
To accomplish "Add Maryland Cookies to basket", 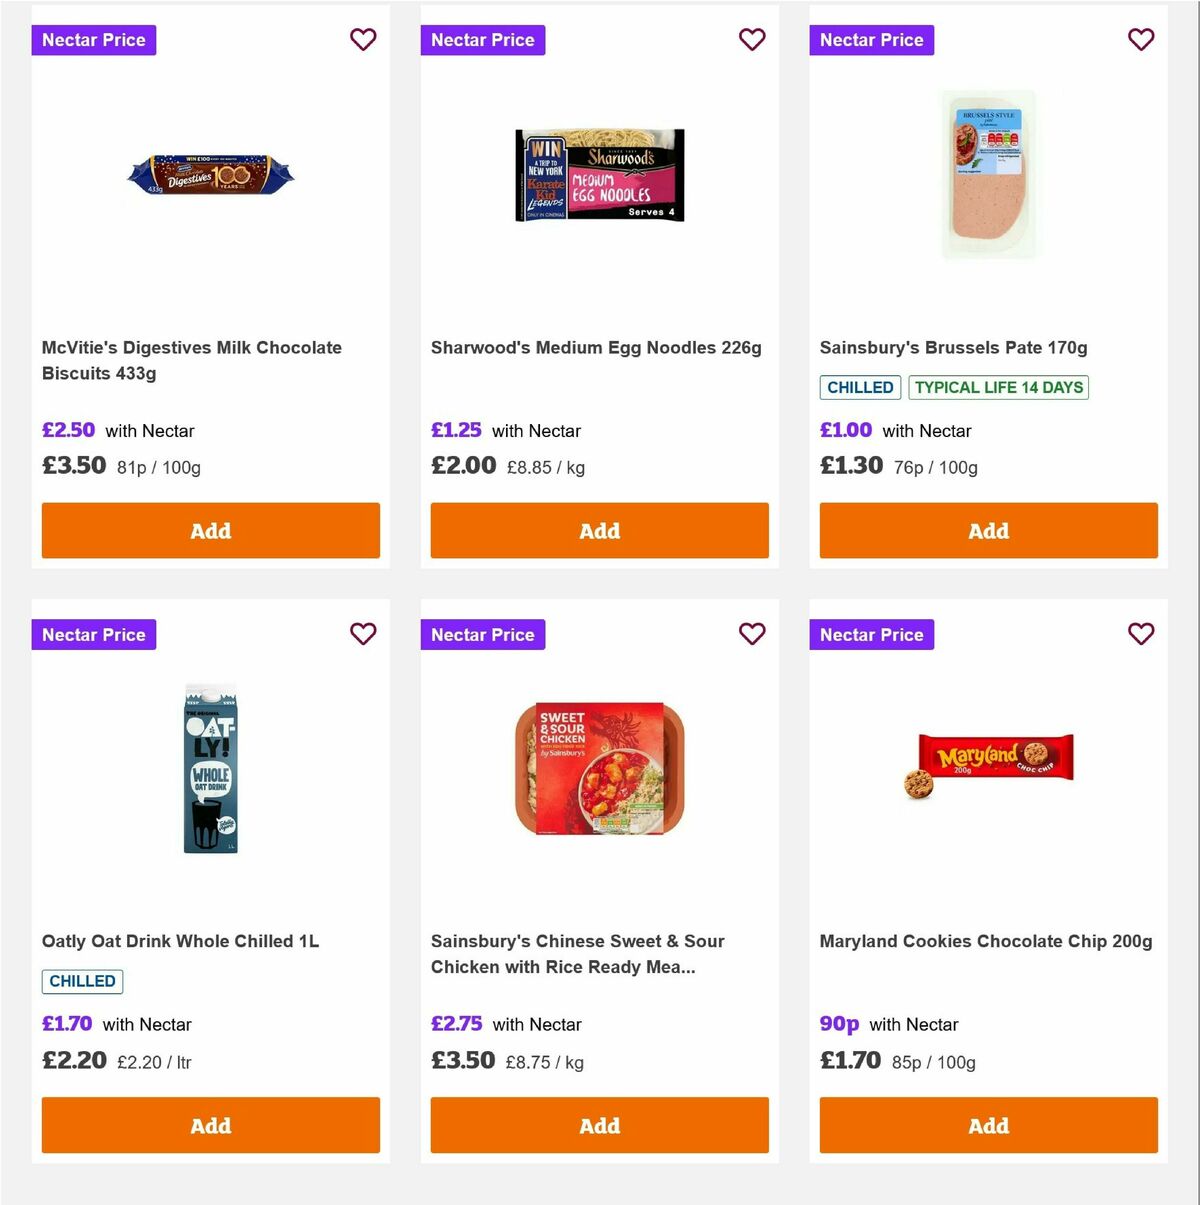I will pos(988,1124).
